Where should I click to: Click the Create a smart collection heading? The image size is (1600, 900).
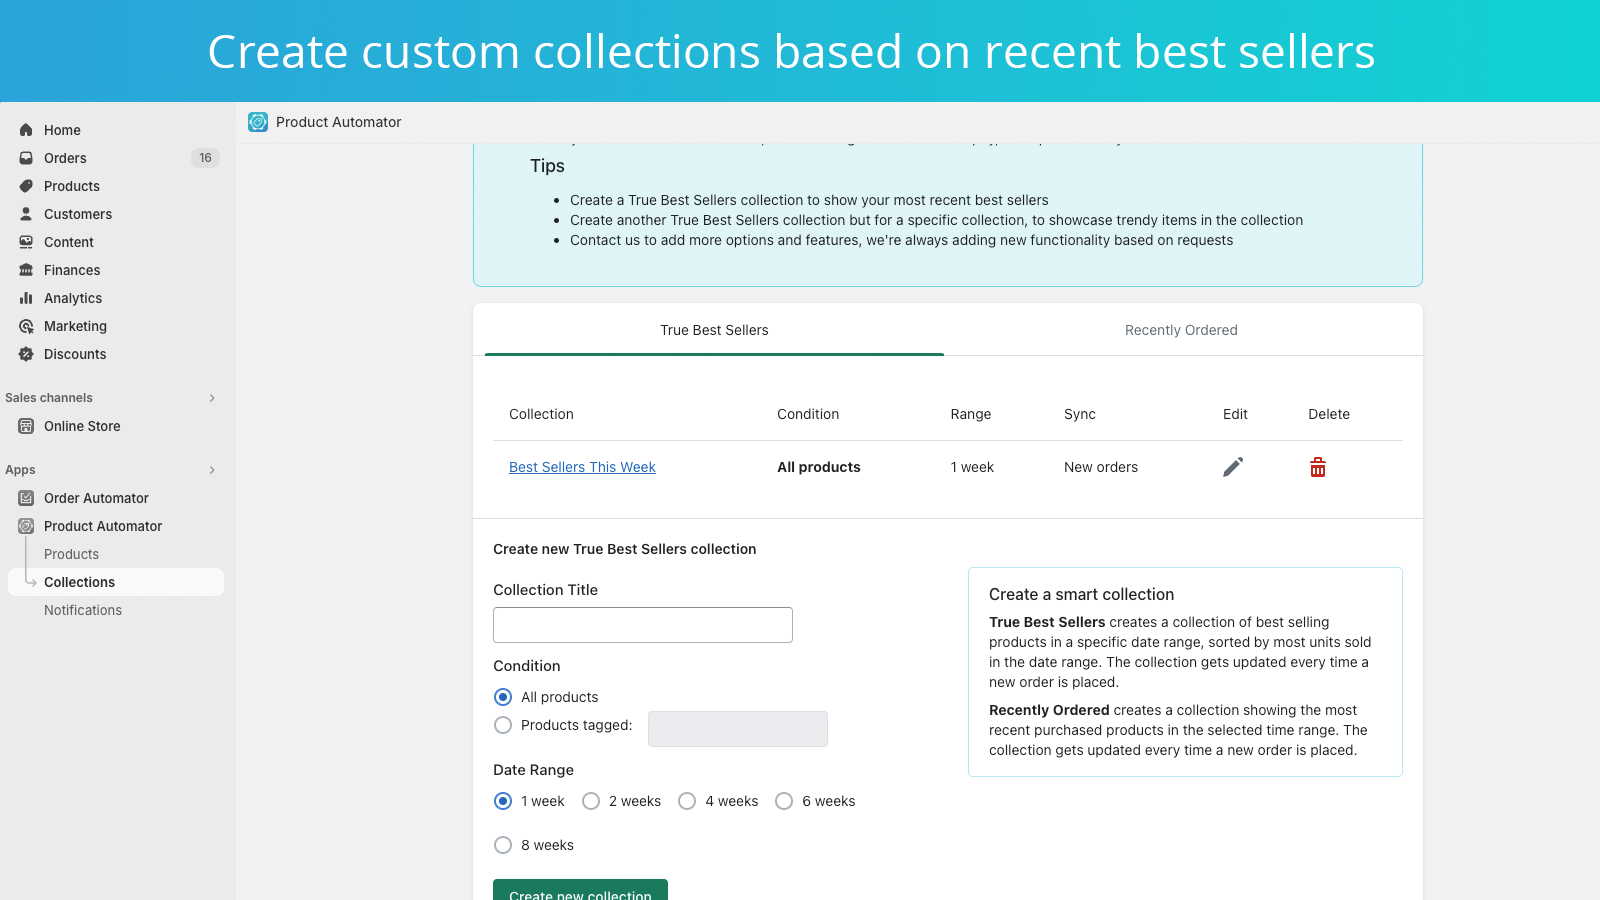1081,594
